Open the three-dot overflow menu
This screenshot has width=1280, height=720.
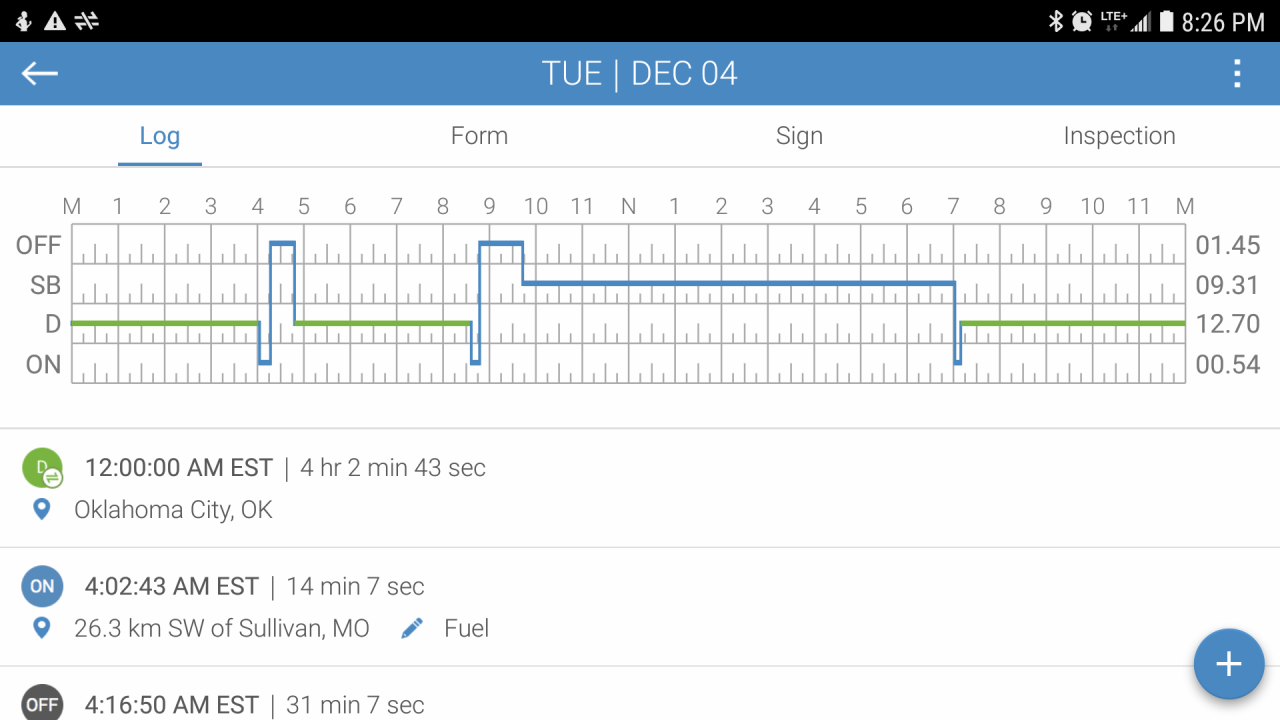coord(1237,73)
